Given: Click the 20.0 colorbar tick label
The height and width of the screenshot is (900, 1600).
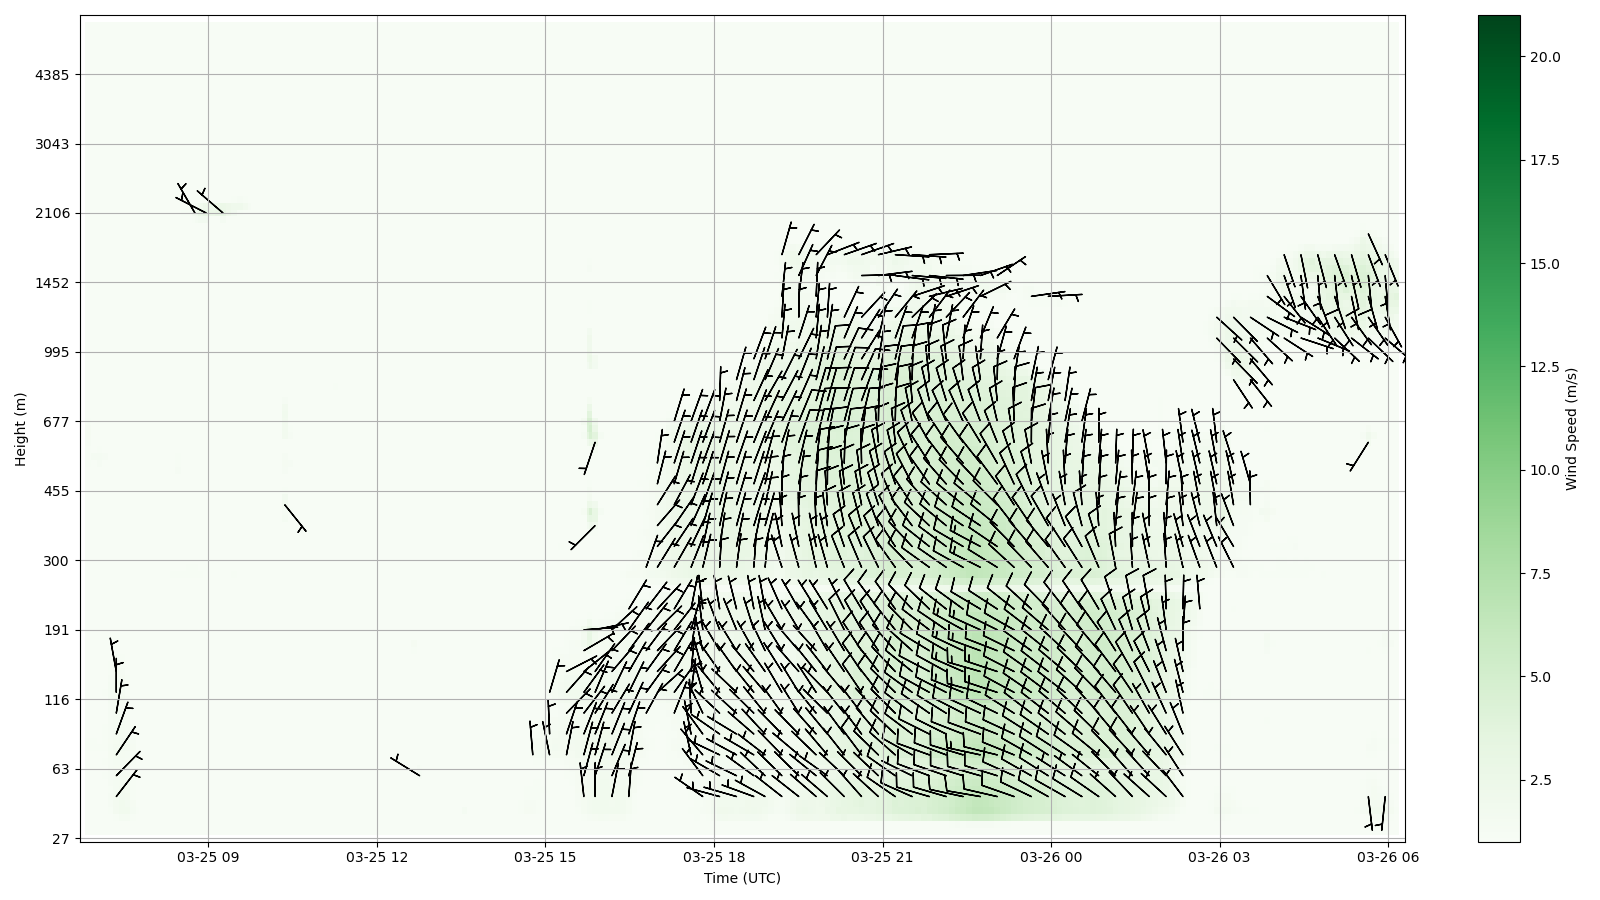Looking at the screenshot, I should click(x=1544, y=57).
